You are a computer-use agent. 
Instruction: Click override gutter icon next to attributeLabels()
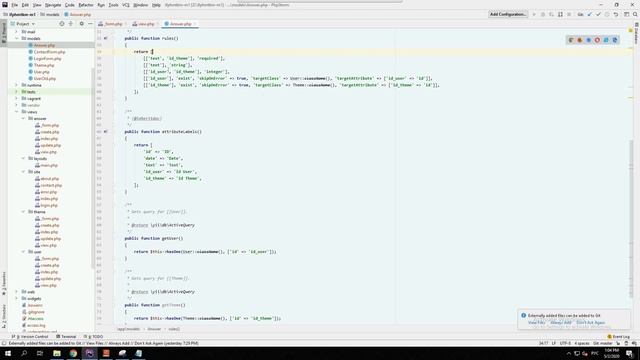tap(106, 132)
